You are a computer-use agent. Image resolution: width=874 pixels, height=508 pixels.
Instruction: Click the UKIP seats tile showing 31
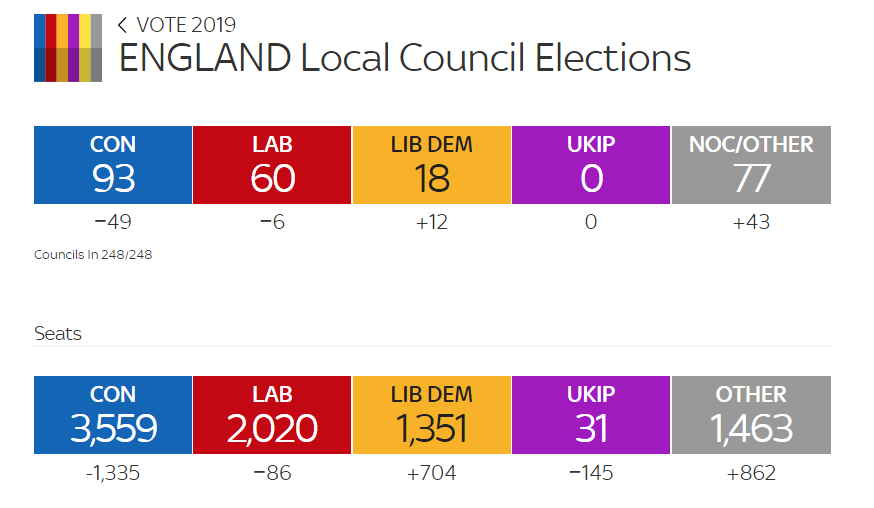[x=591, y=415]
